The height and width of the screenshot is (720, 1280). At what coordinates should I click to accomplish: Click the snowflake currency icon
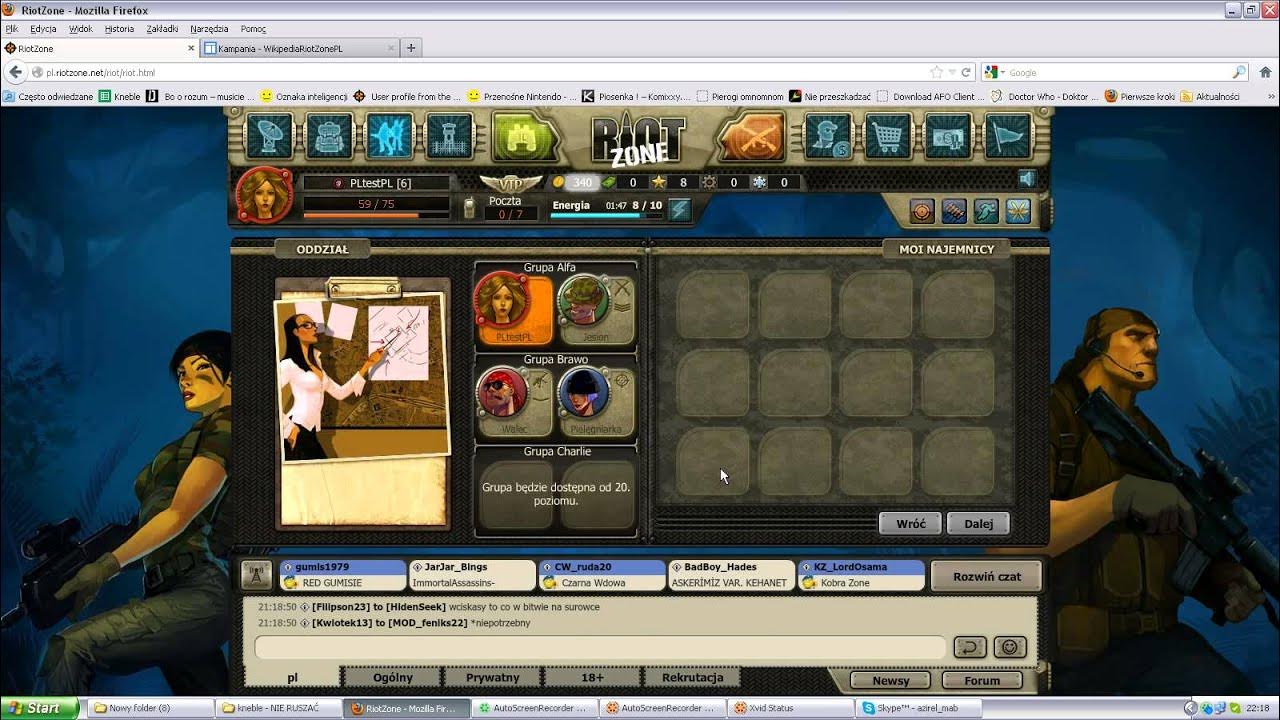click(x=759, y=182)
